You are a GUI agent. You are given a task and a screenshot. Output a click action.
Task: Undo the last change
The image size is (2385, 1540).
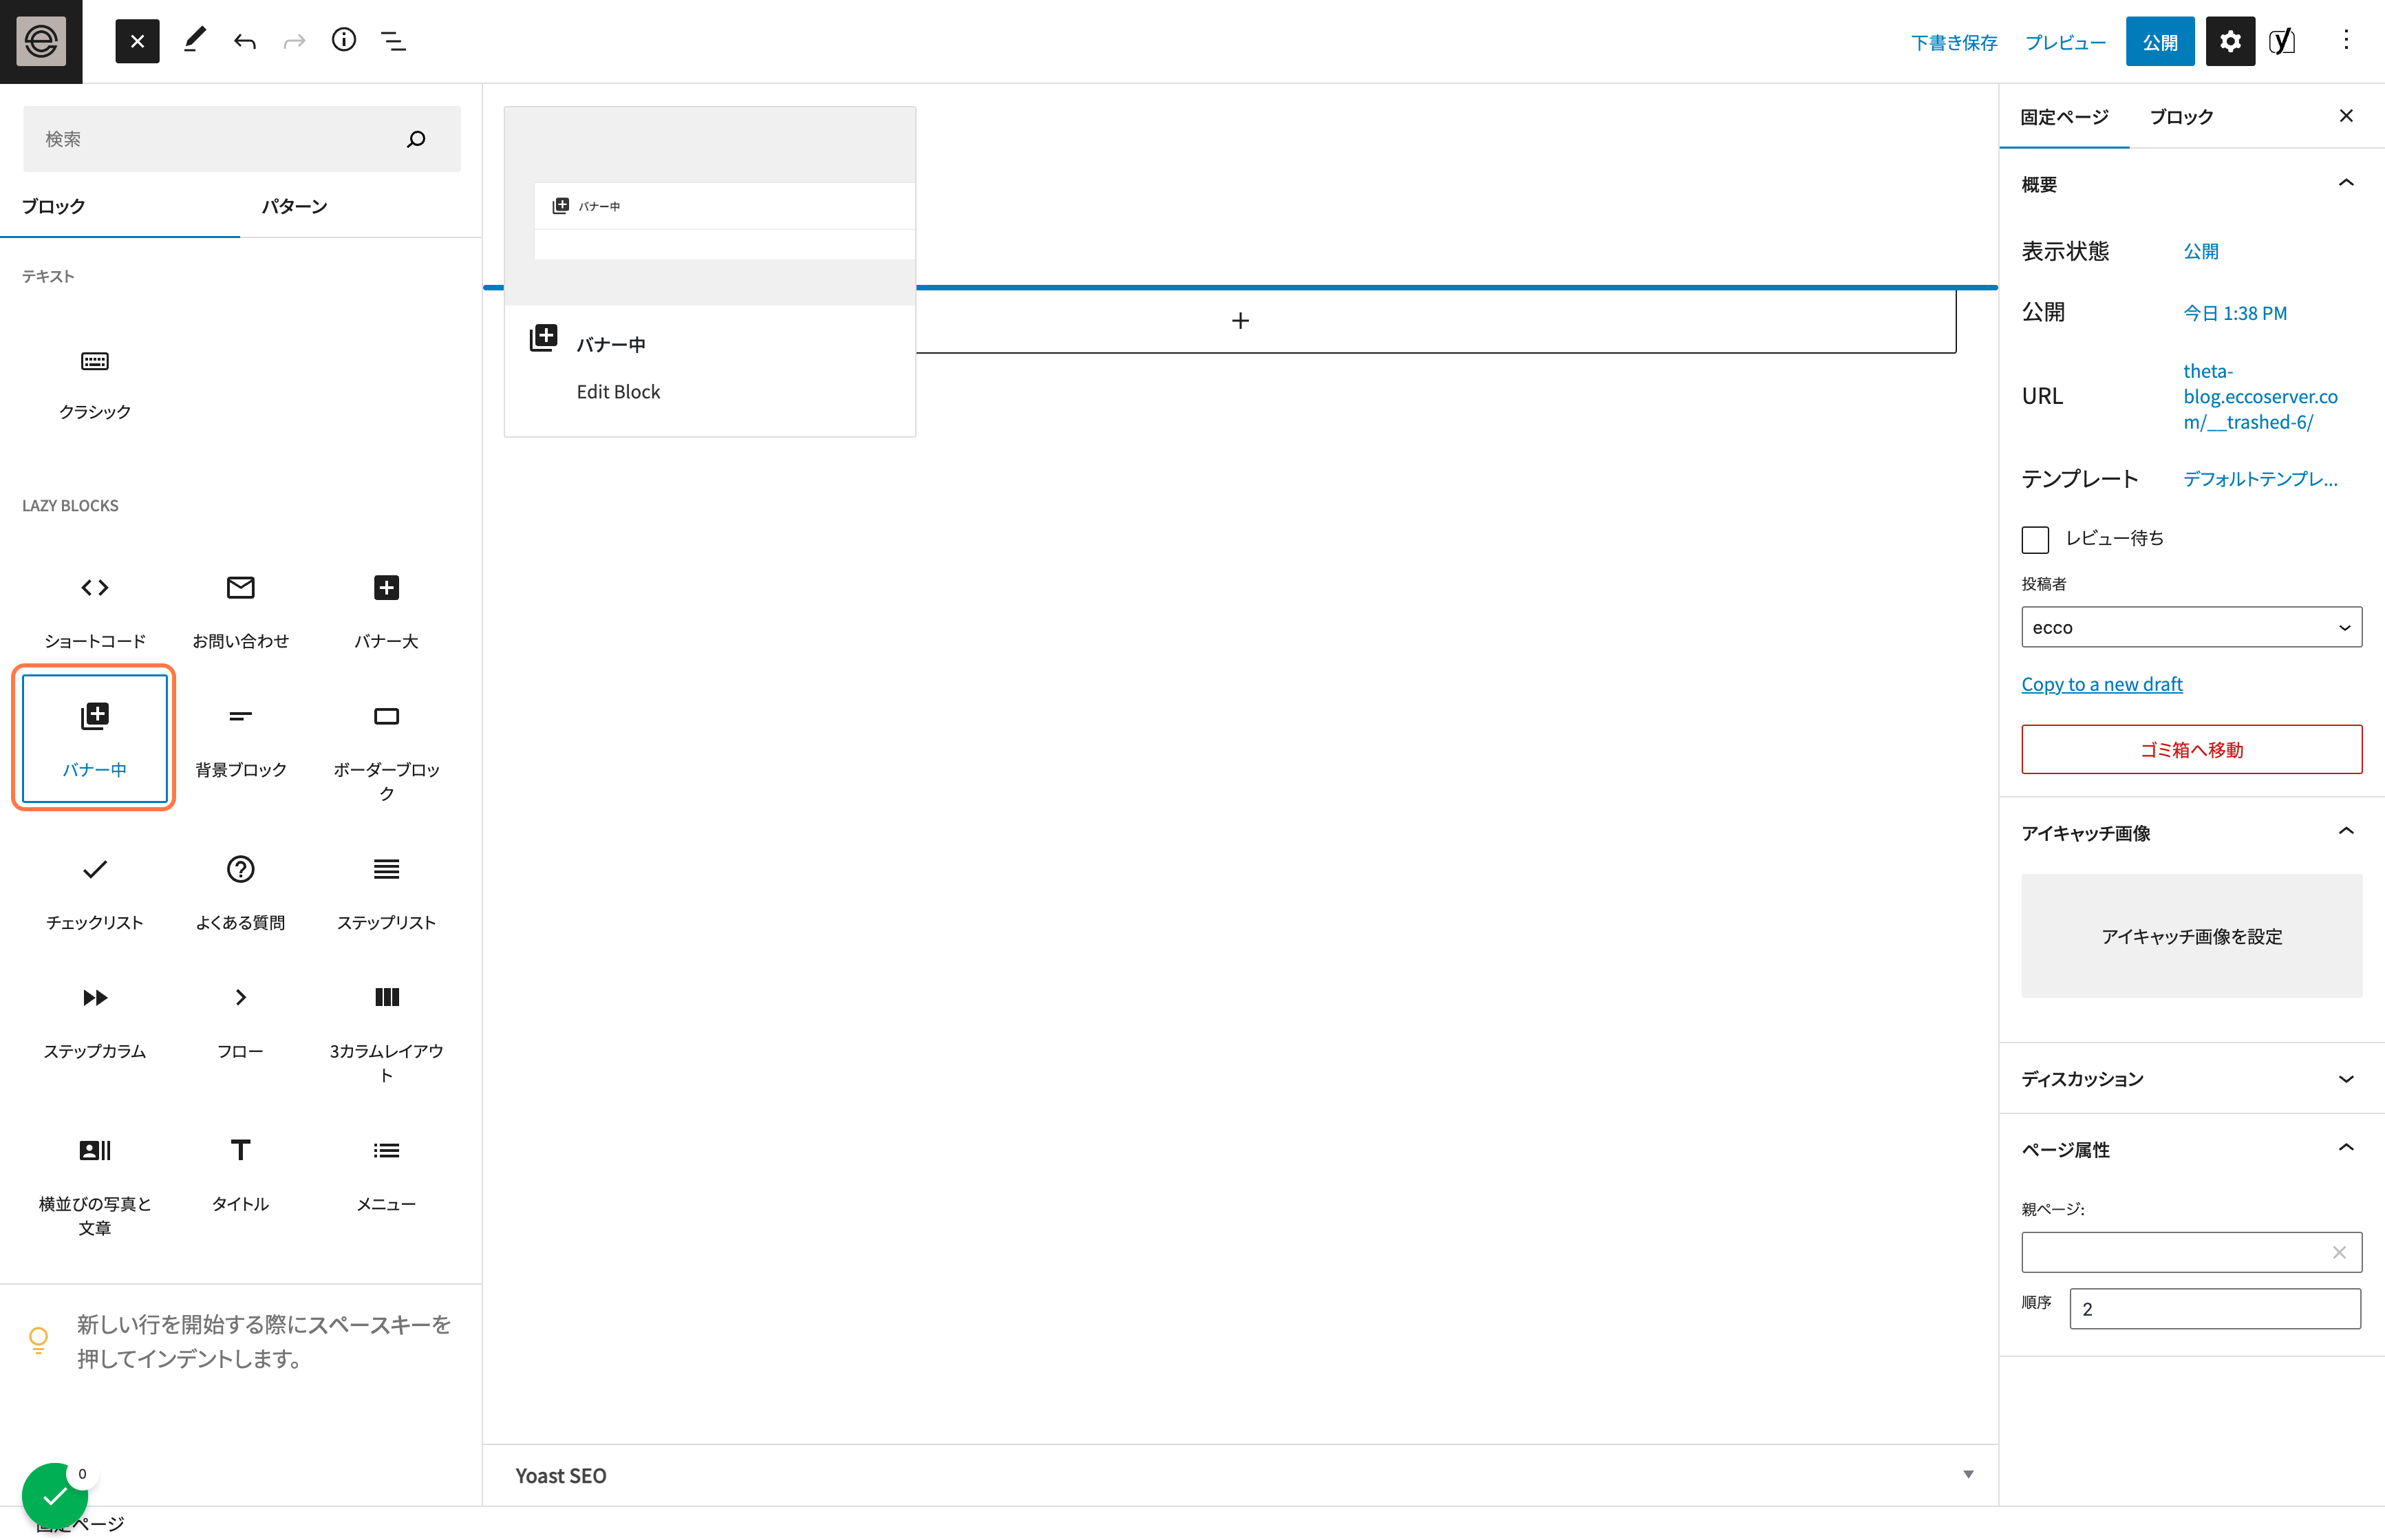point(244,41)
